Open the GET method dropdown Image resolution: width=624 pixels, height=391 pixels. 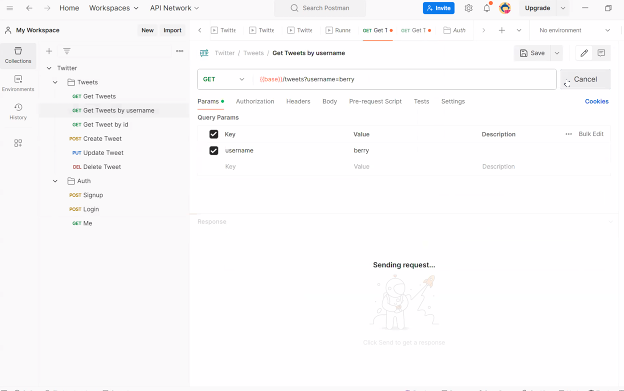coord(224,79)
